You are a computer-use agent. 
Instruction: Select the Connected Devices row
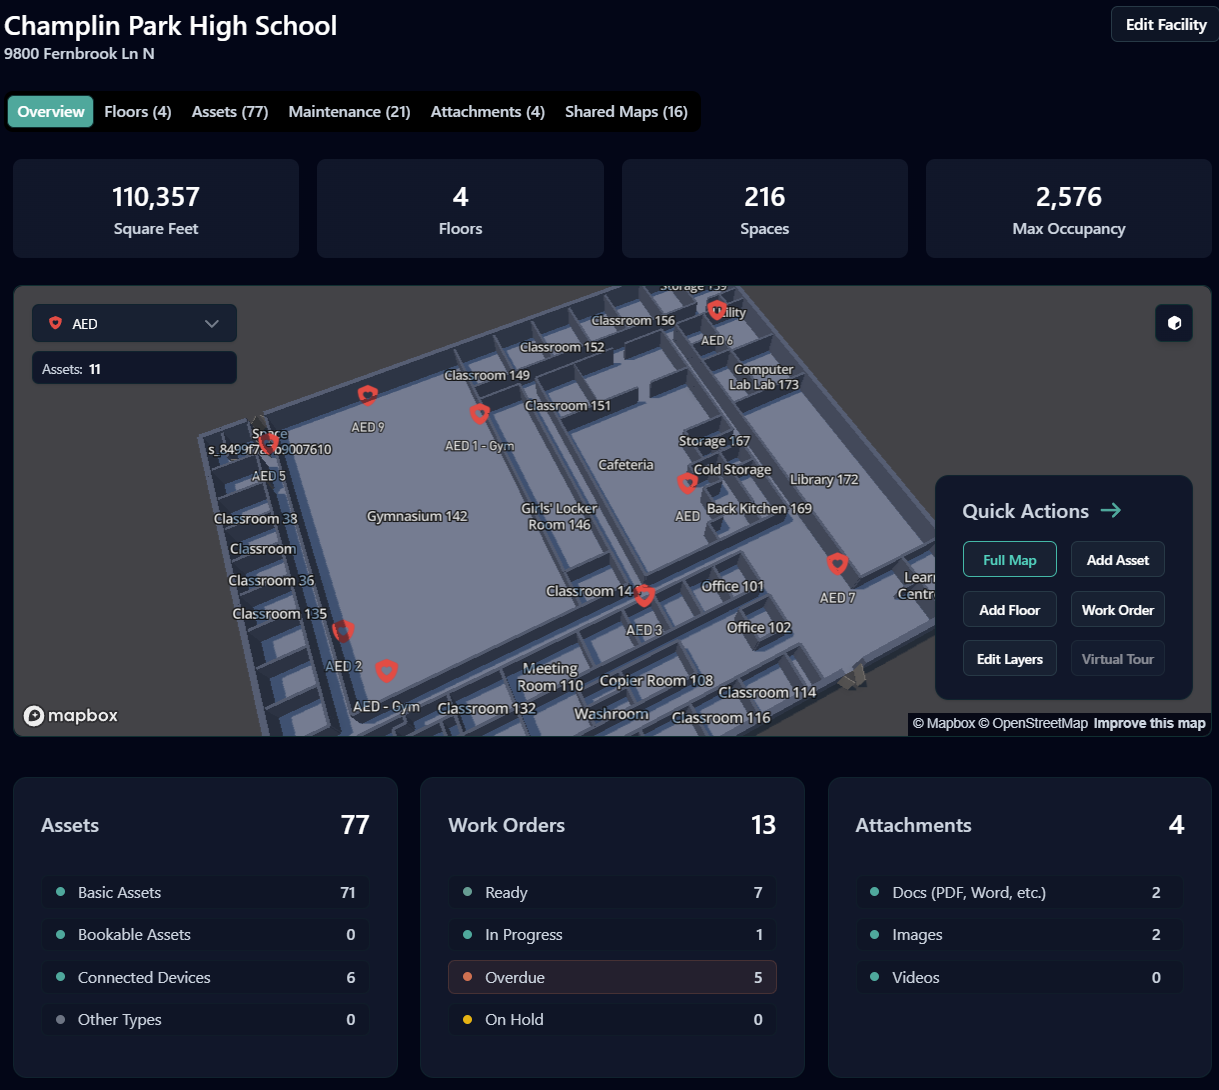[205, 977]
